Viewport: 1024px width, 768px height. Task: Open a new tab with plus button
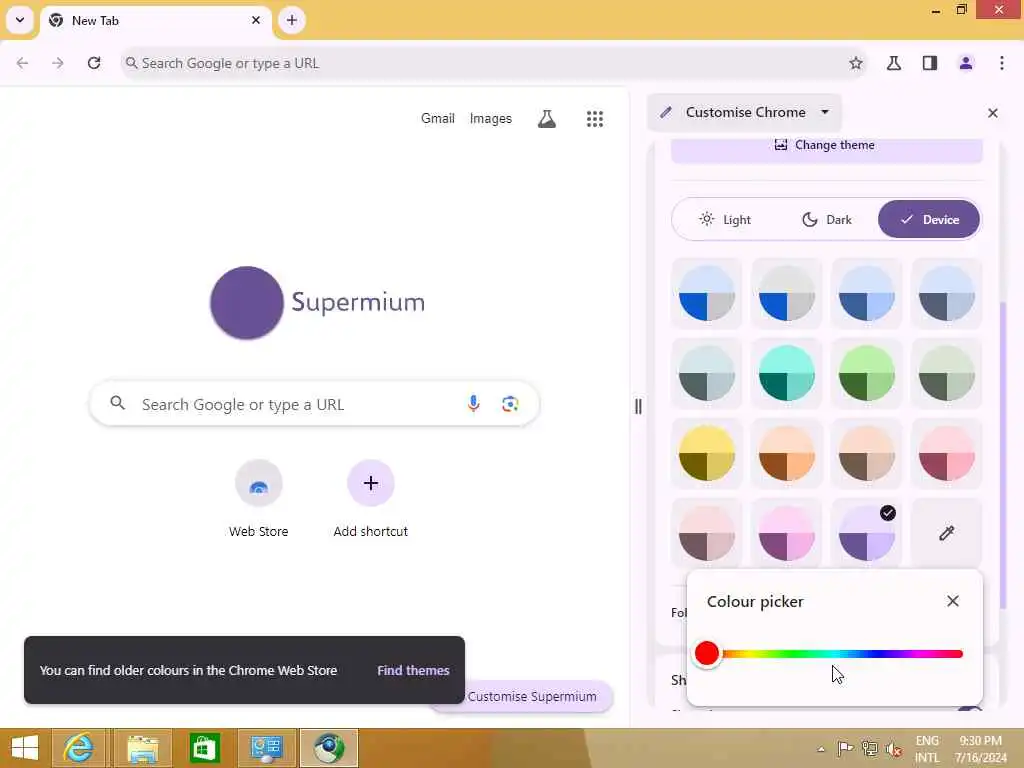click(292, 20)
